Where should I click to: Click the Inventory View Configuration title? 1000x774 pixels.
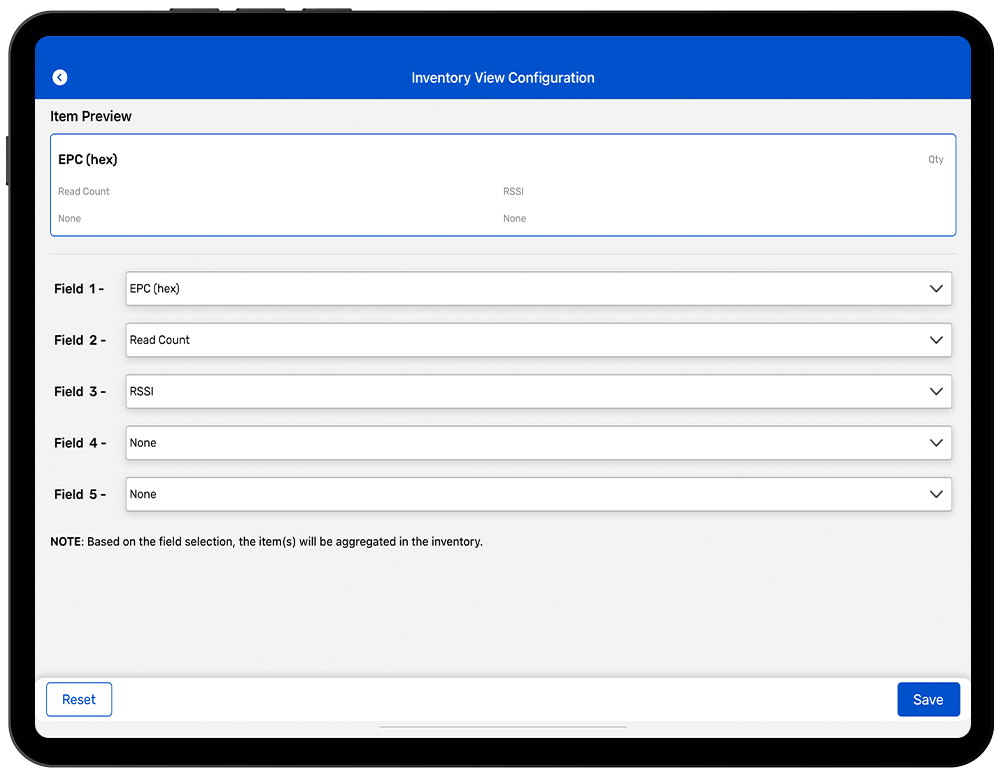503,78
